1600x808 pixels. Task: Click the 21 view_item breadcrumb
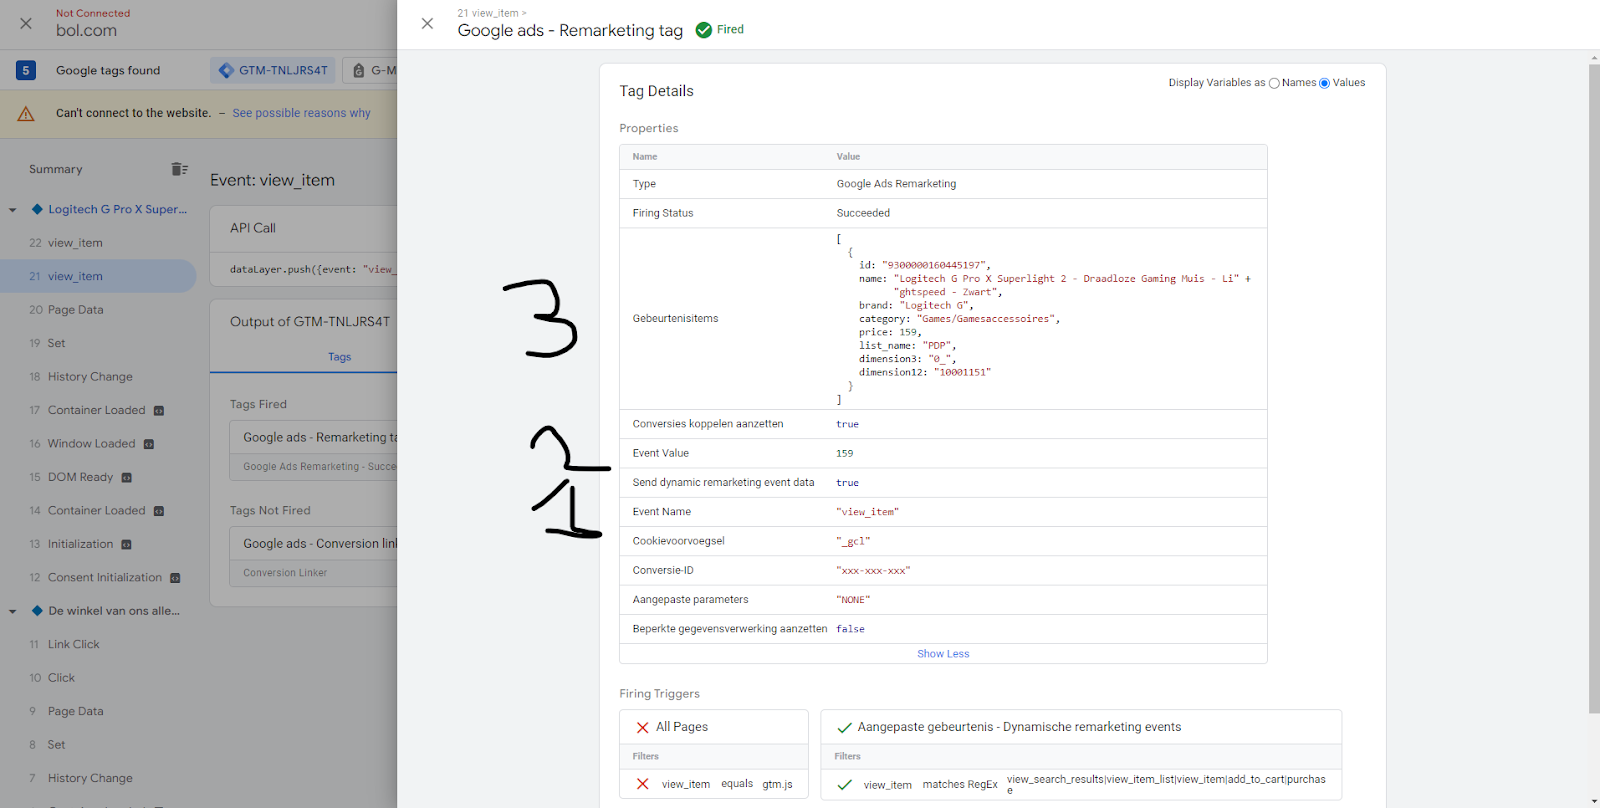coord(488,13)
